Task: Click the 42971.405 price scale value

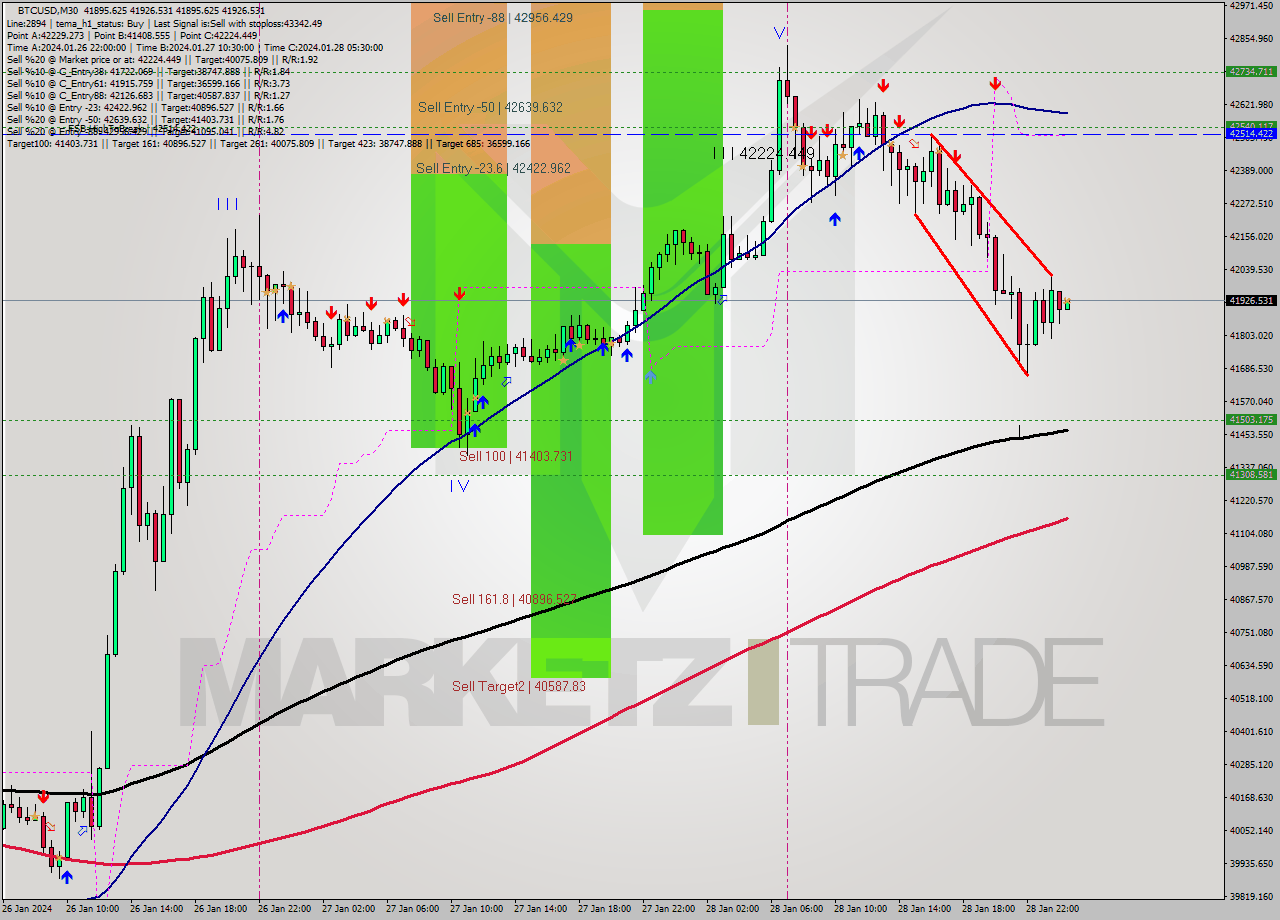Action: click(1251, 6)
